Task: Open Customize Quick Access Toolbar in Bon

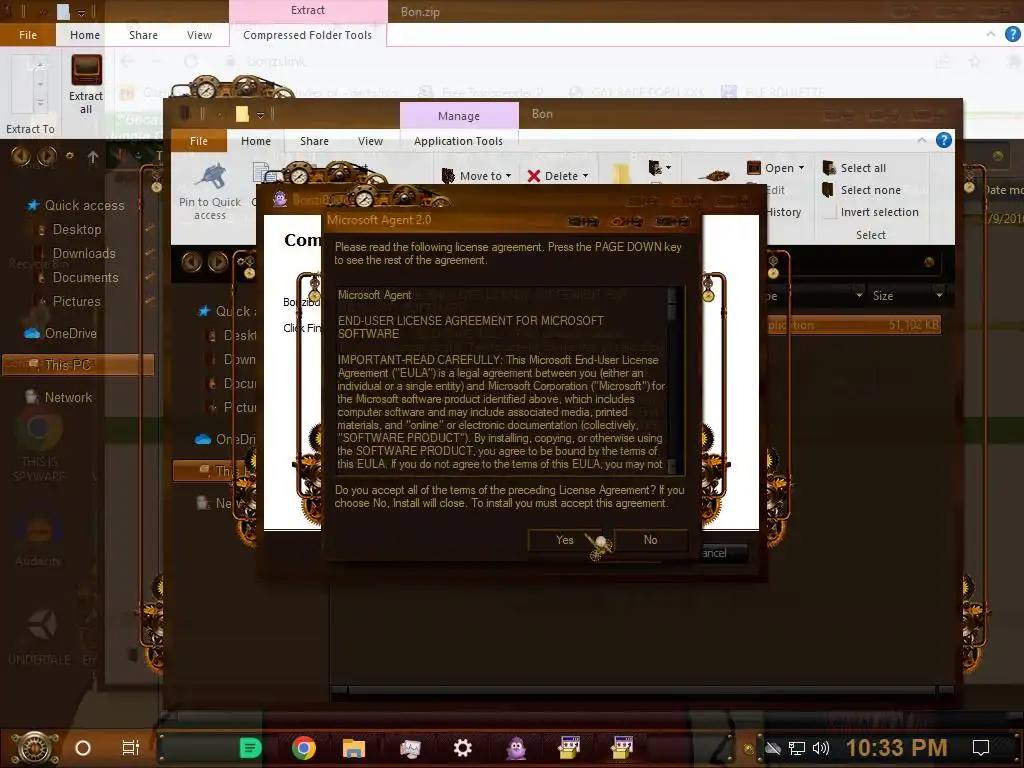Action: tap(260, 115)
